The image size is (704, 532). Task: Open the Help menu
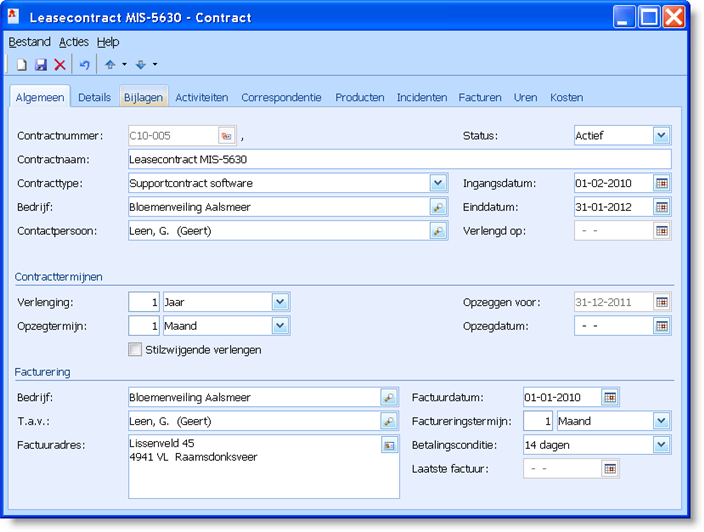pyautogui.click(x=108, y=42)
